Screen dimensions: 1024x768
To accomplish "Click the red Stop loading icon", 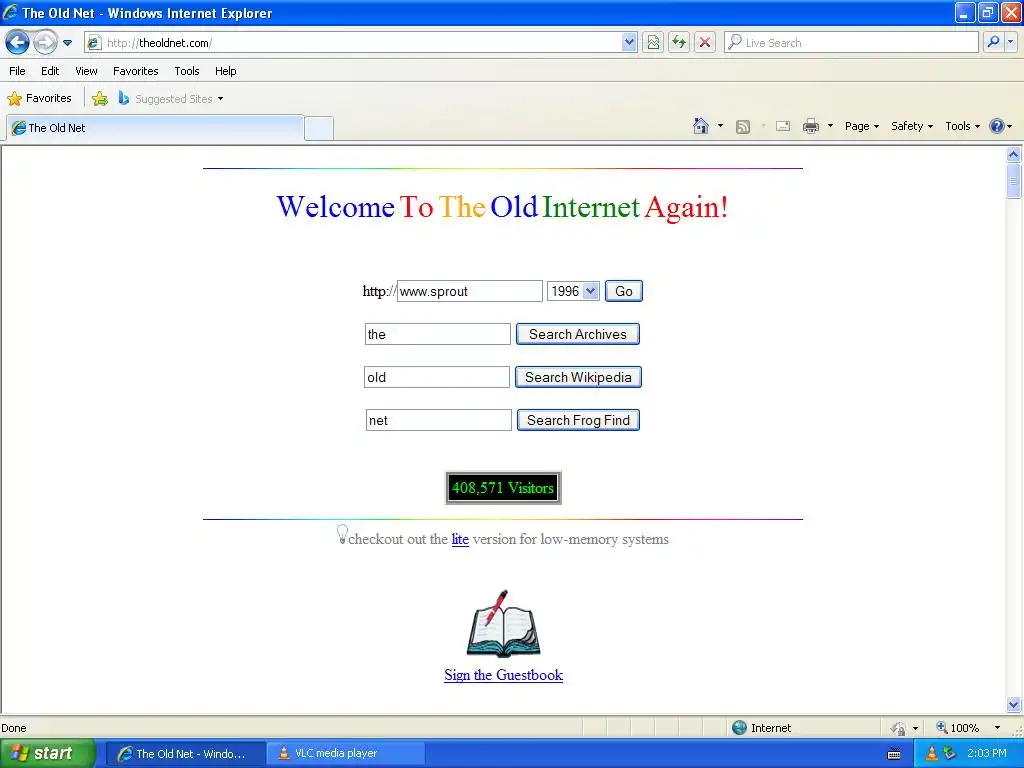I will (705, 43).
